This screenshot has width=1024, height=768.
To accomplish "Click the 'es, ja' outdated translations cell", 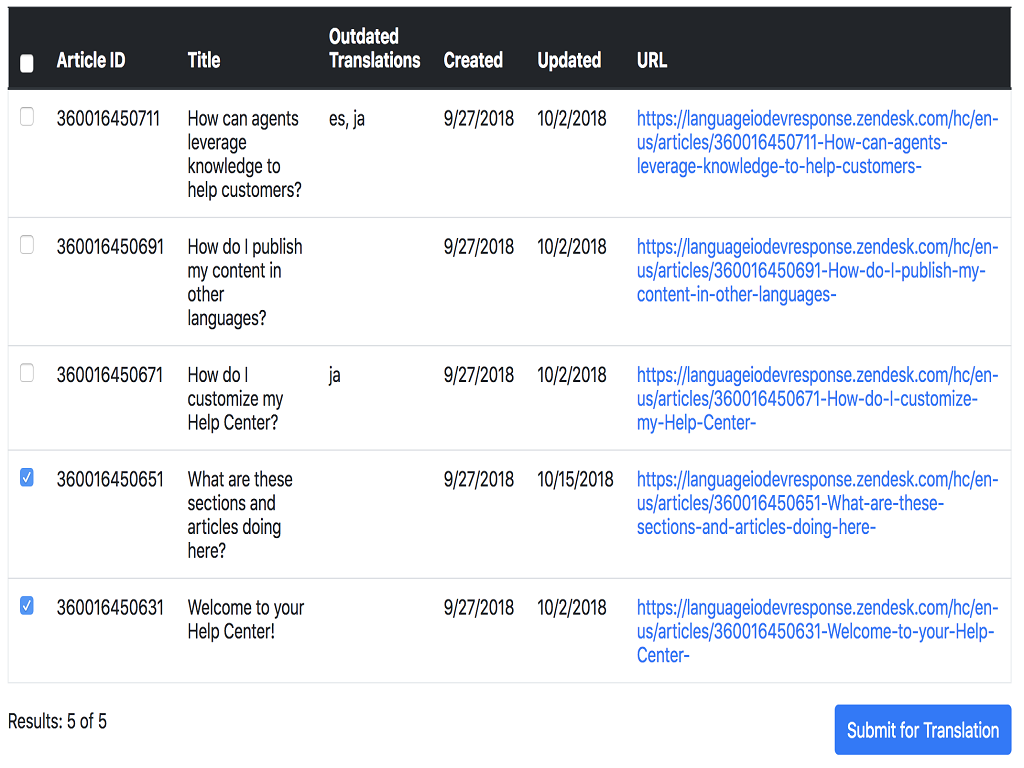I will (x=346, y=119).
